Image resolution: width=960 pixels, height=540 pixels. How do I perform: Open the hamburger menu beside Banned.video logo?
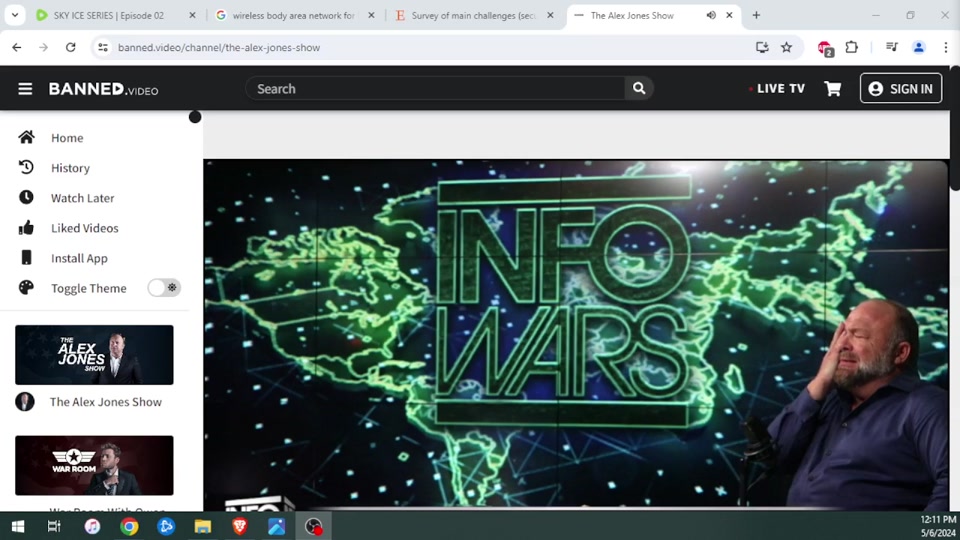(25, 89)
